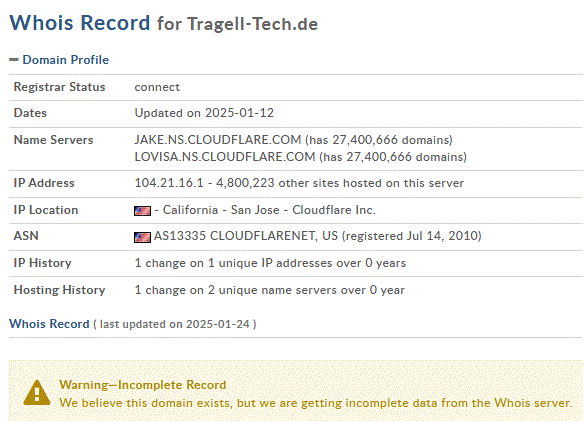Click the IP address 104.21.16.1
Image resolution: width=584 pixels, height=422 pixels.
[169, 183]
